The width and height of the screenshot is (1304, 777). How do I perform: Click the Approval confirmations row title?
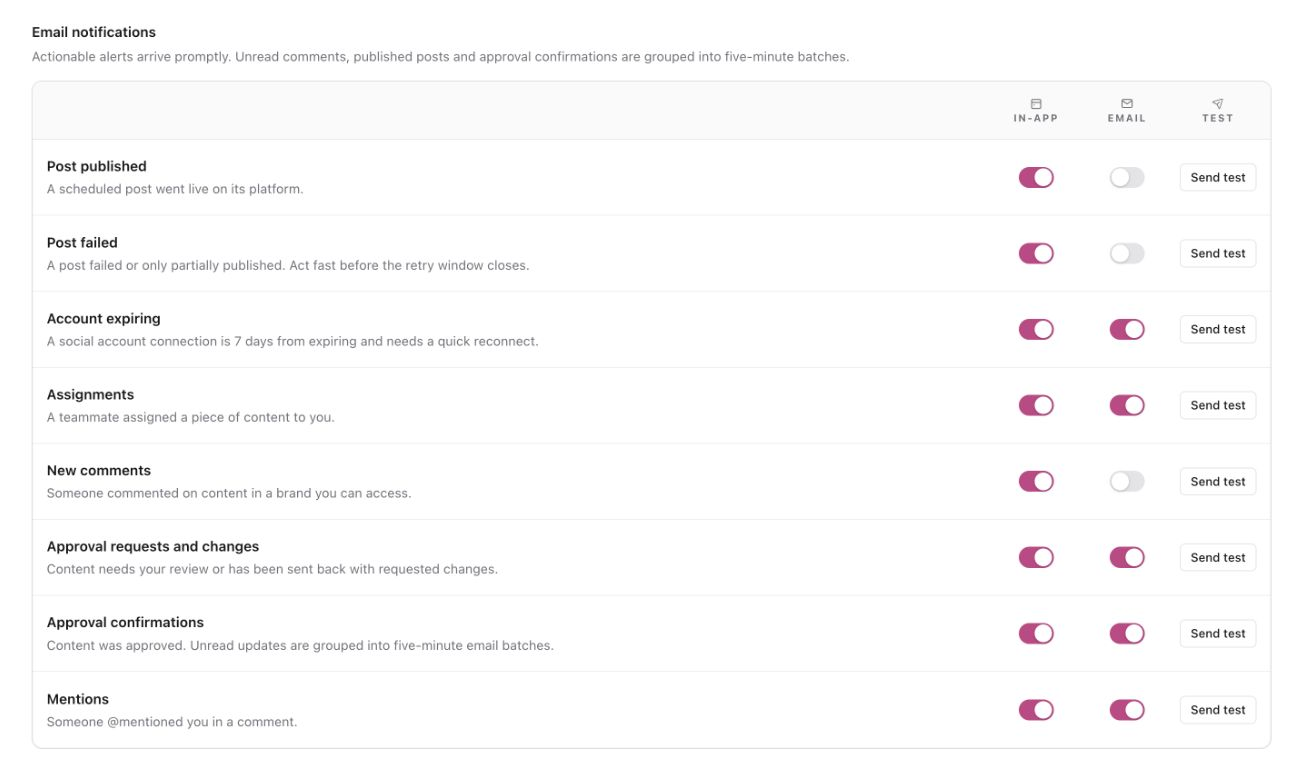(x=125, y=622)
